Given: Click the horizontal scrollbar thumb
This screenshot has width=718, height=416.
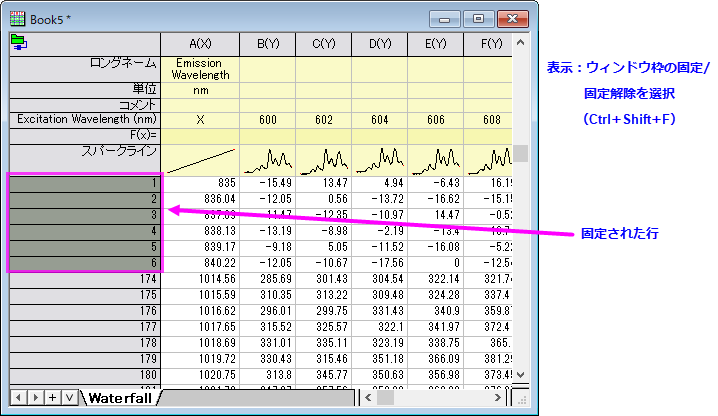Looking at the screenshot, I should [x=385, y=398].
